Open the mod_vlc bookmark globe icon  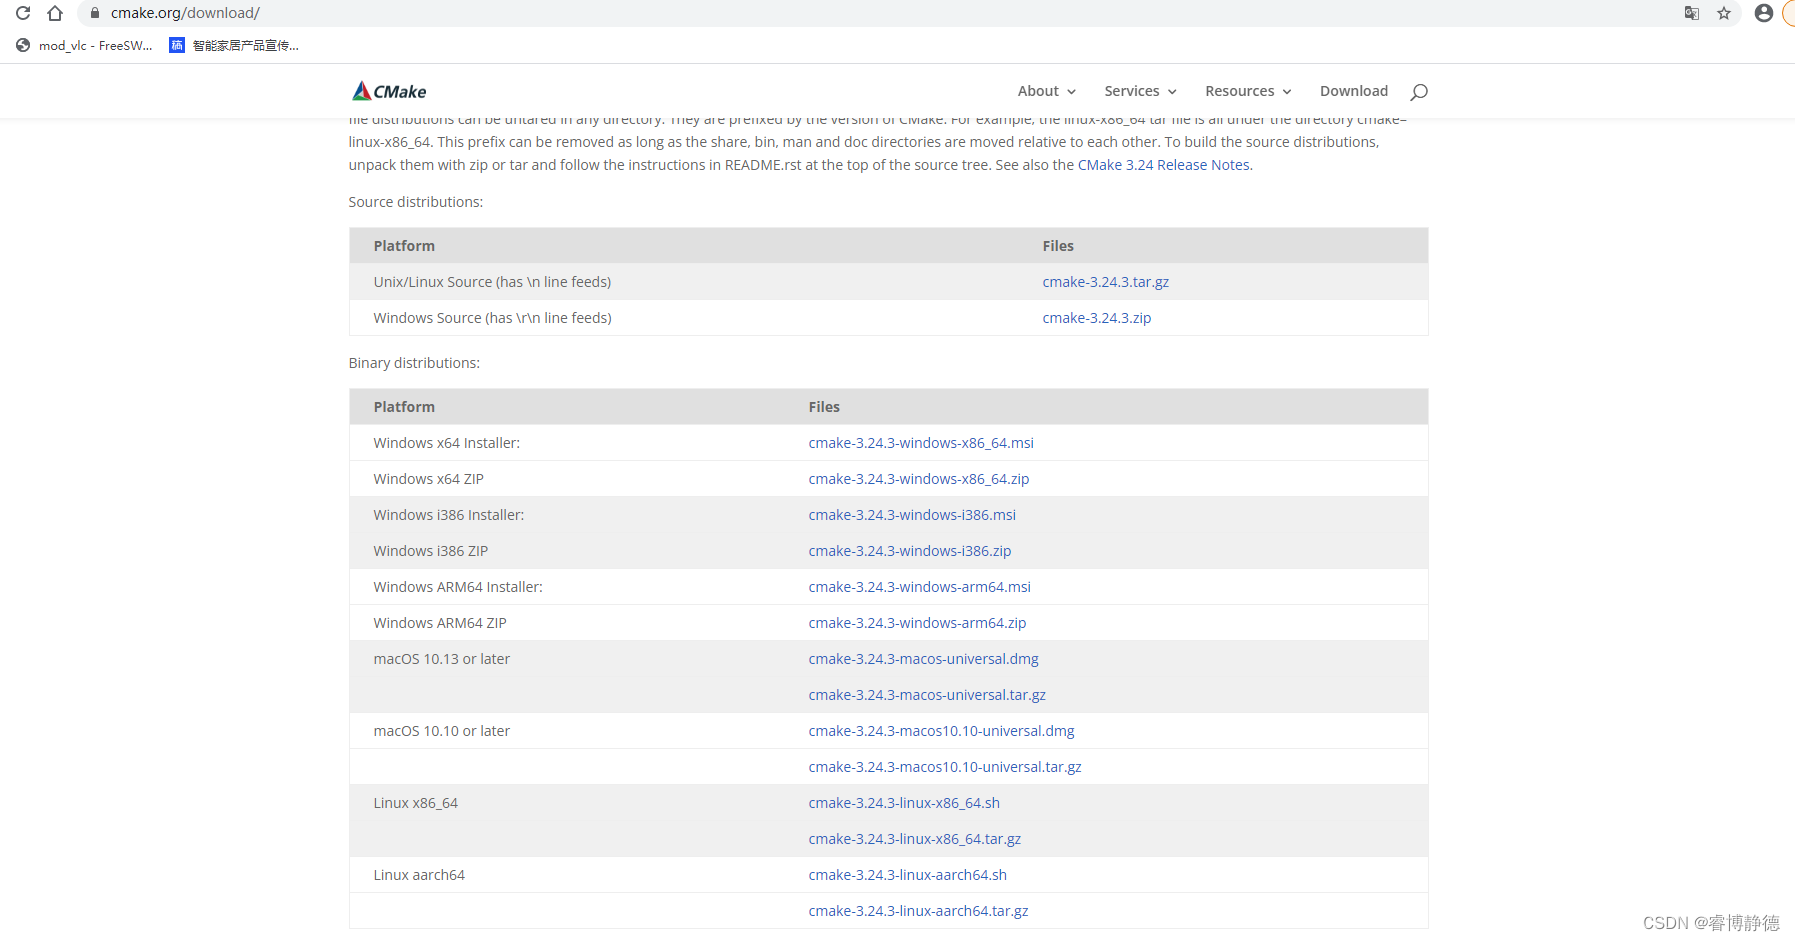(23, 45)
